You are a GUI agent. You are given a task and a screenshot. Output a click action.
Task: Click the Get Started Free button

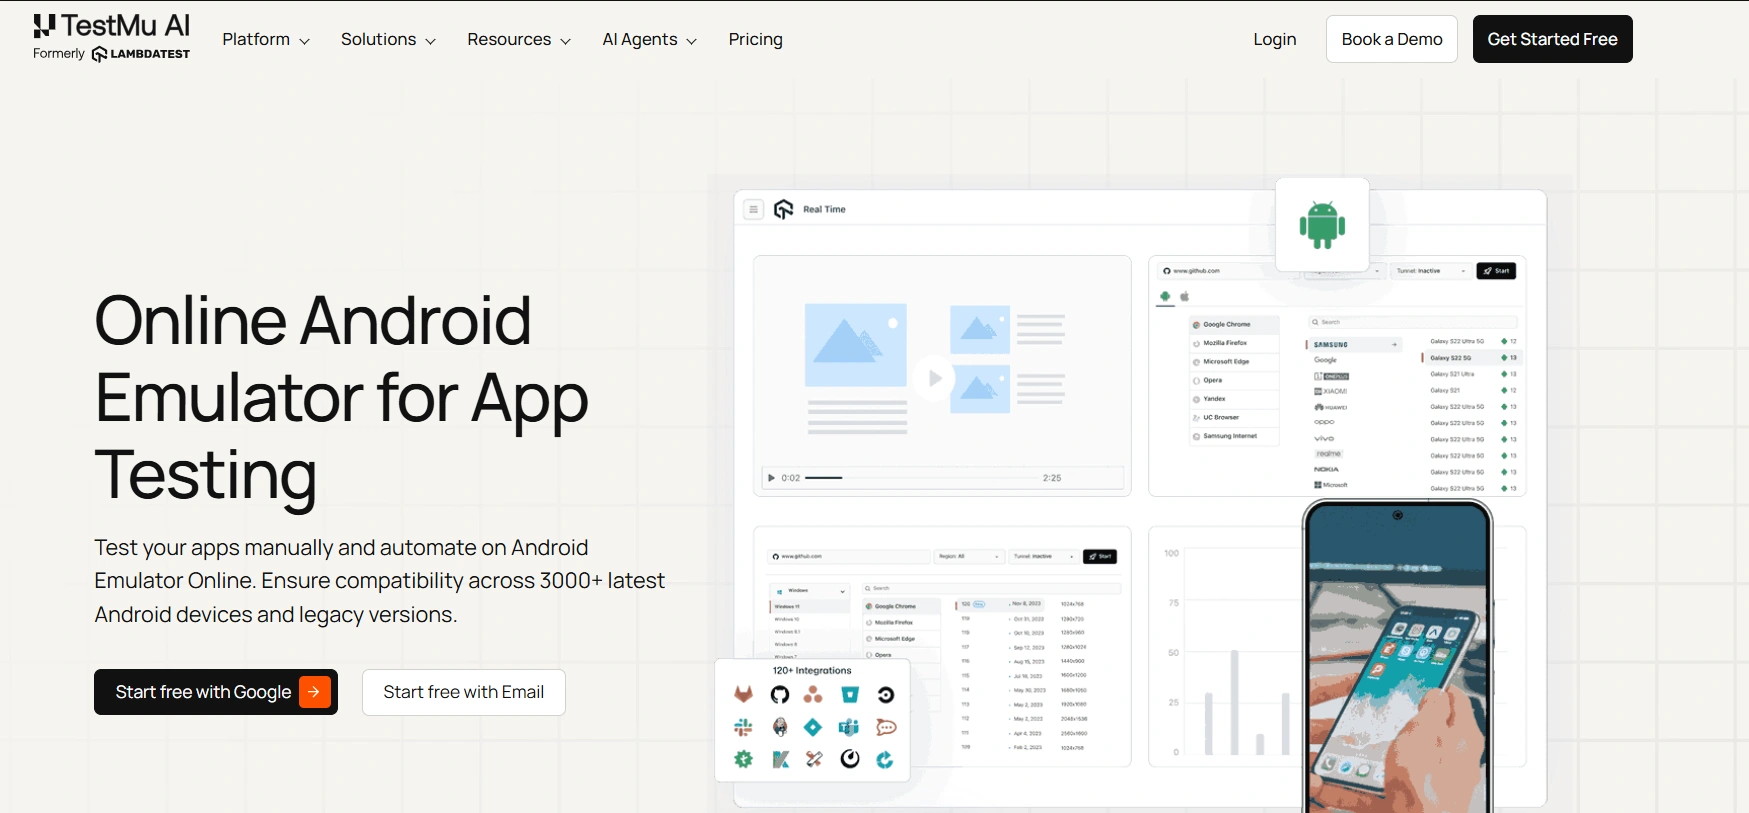tap(1552, 39)
